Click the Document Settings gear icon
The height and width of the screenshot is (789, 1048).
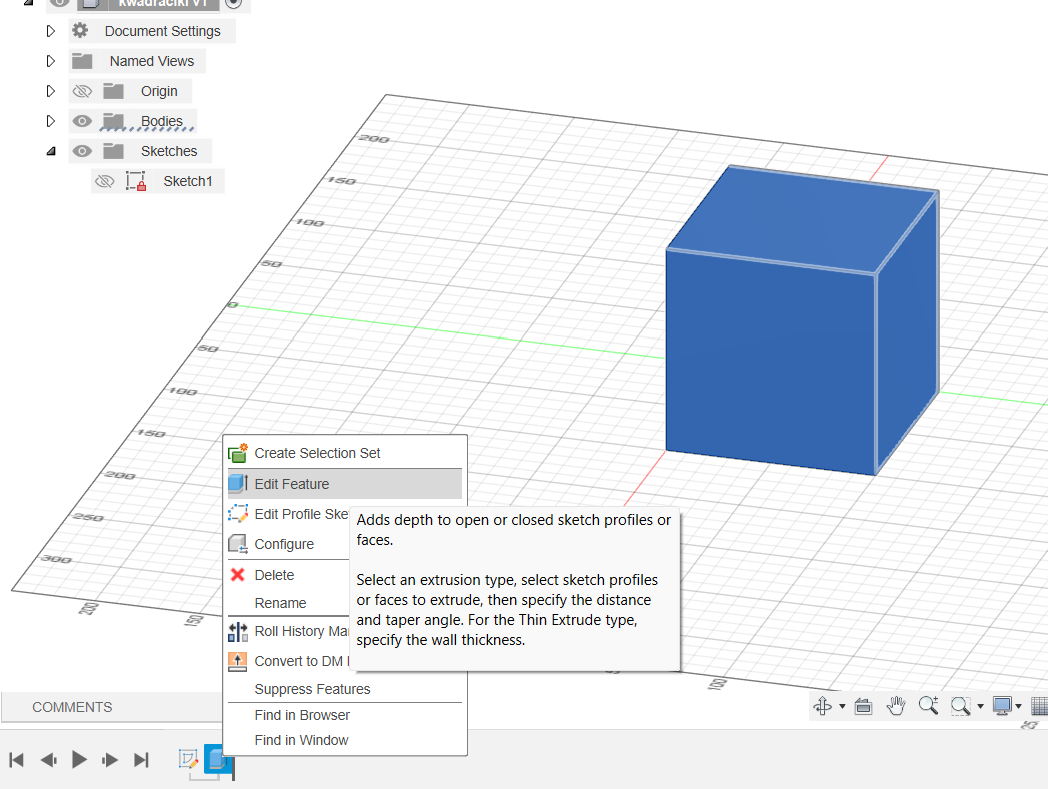coord(80,30)
